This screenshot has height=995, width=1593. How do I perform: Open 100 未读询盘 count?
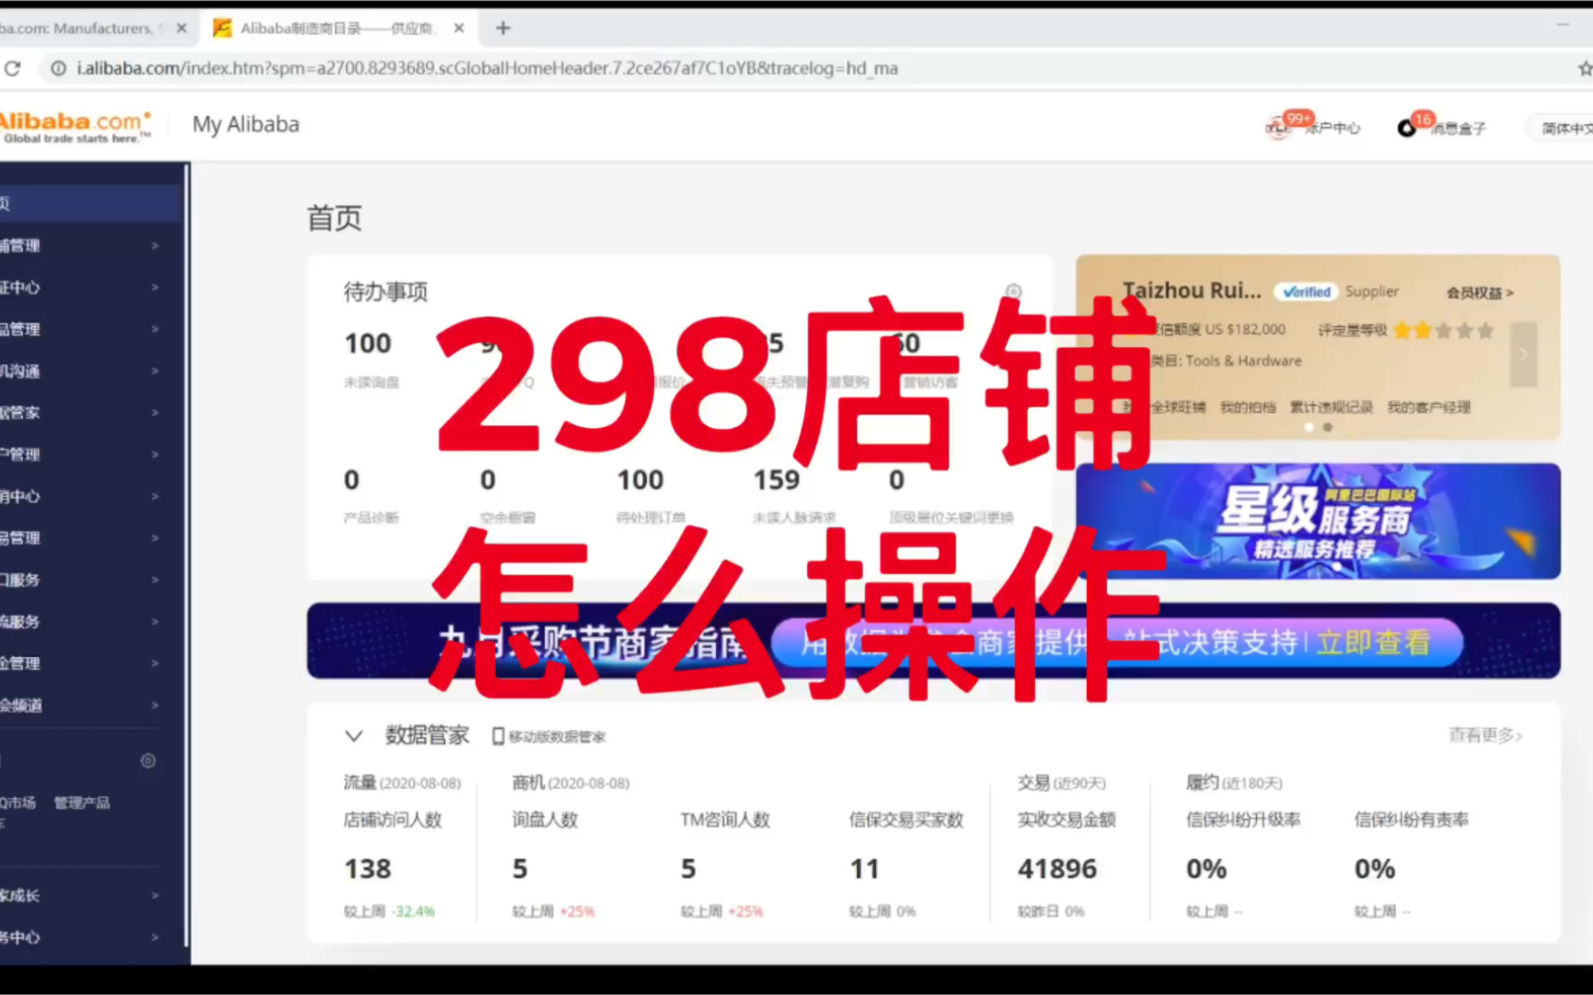tap(368, 344)
